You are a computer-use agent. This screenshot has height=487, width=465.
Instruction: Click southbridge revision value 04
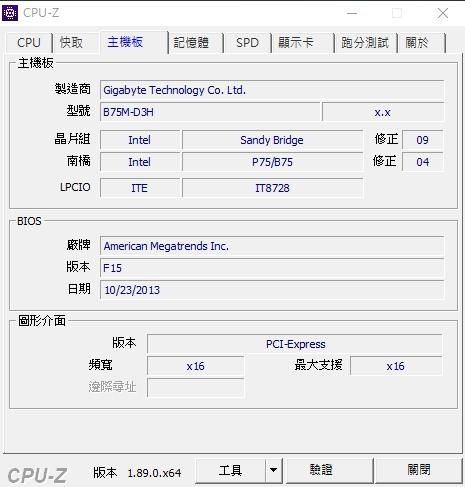click(x=423, y=162)
